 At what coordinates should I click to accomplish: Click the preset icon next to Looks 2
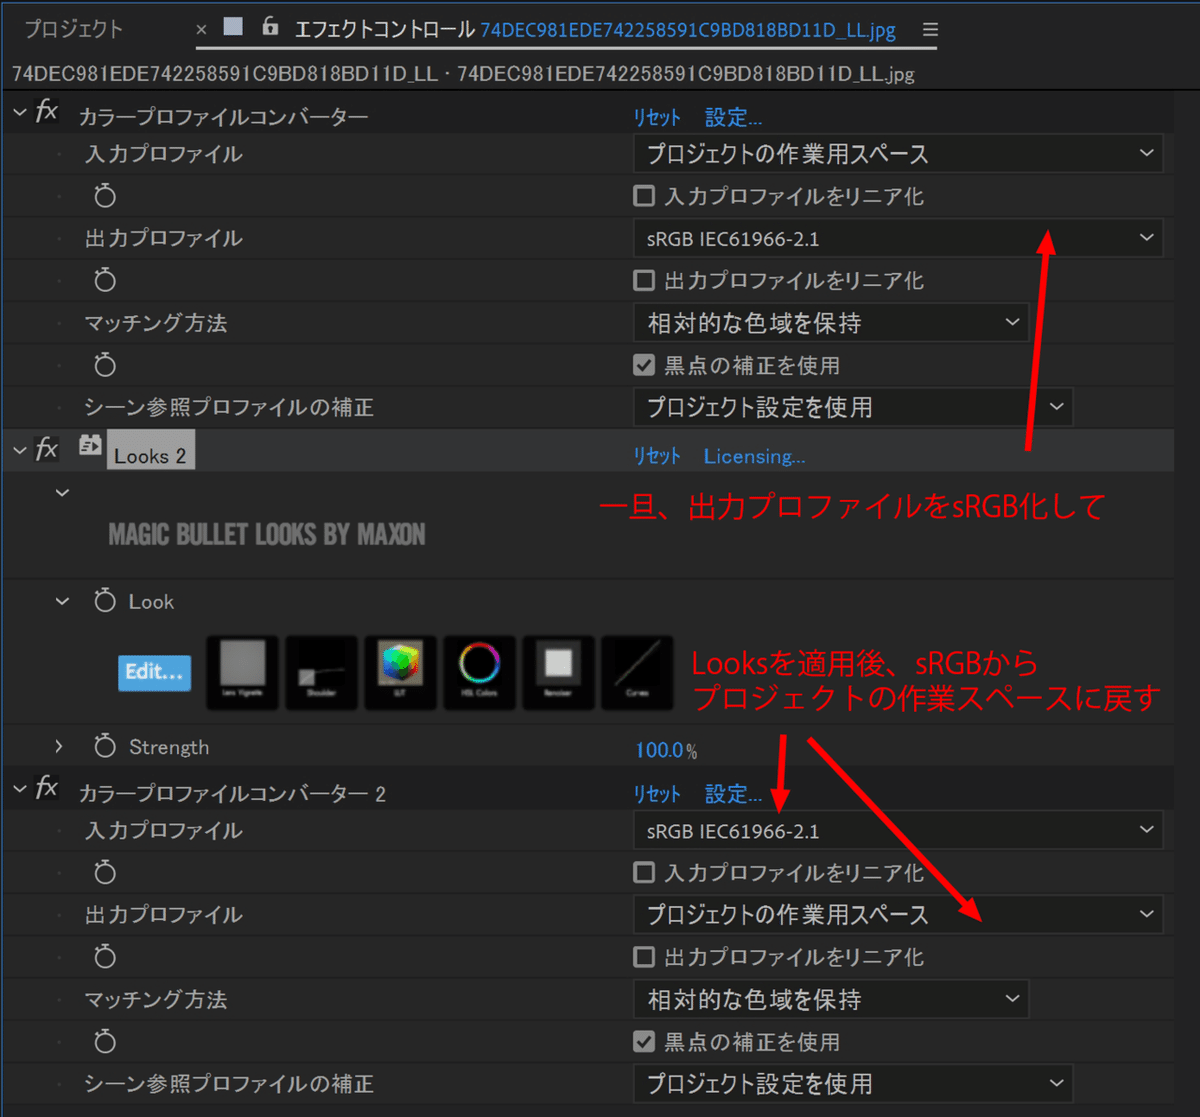point(90,446)
